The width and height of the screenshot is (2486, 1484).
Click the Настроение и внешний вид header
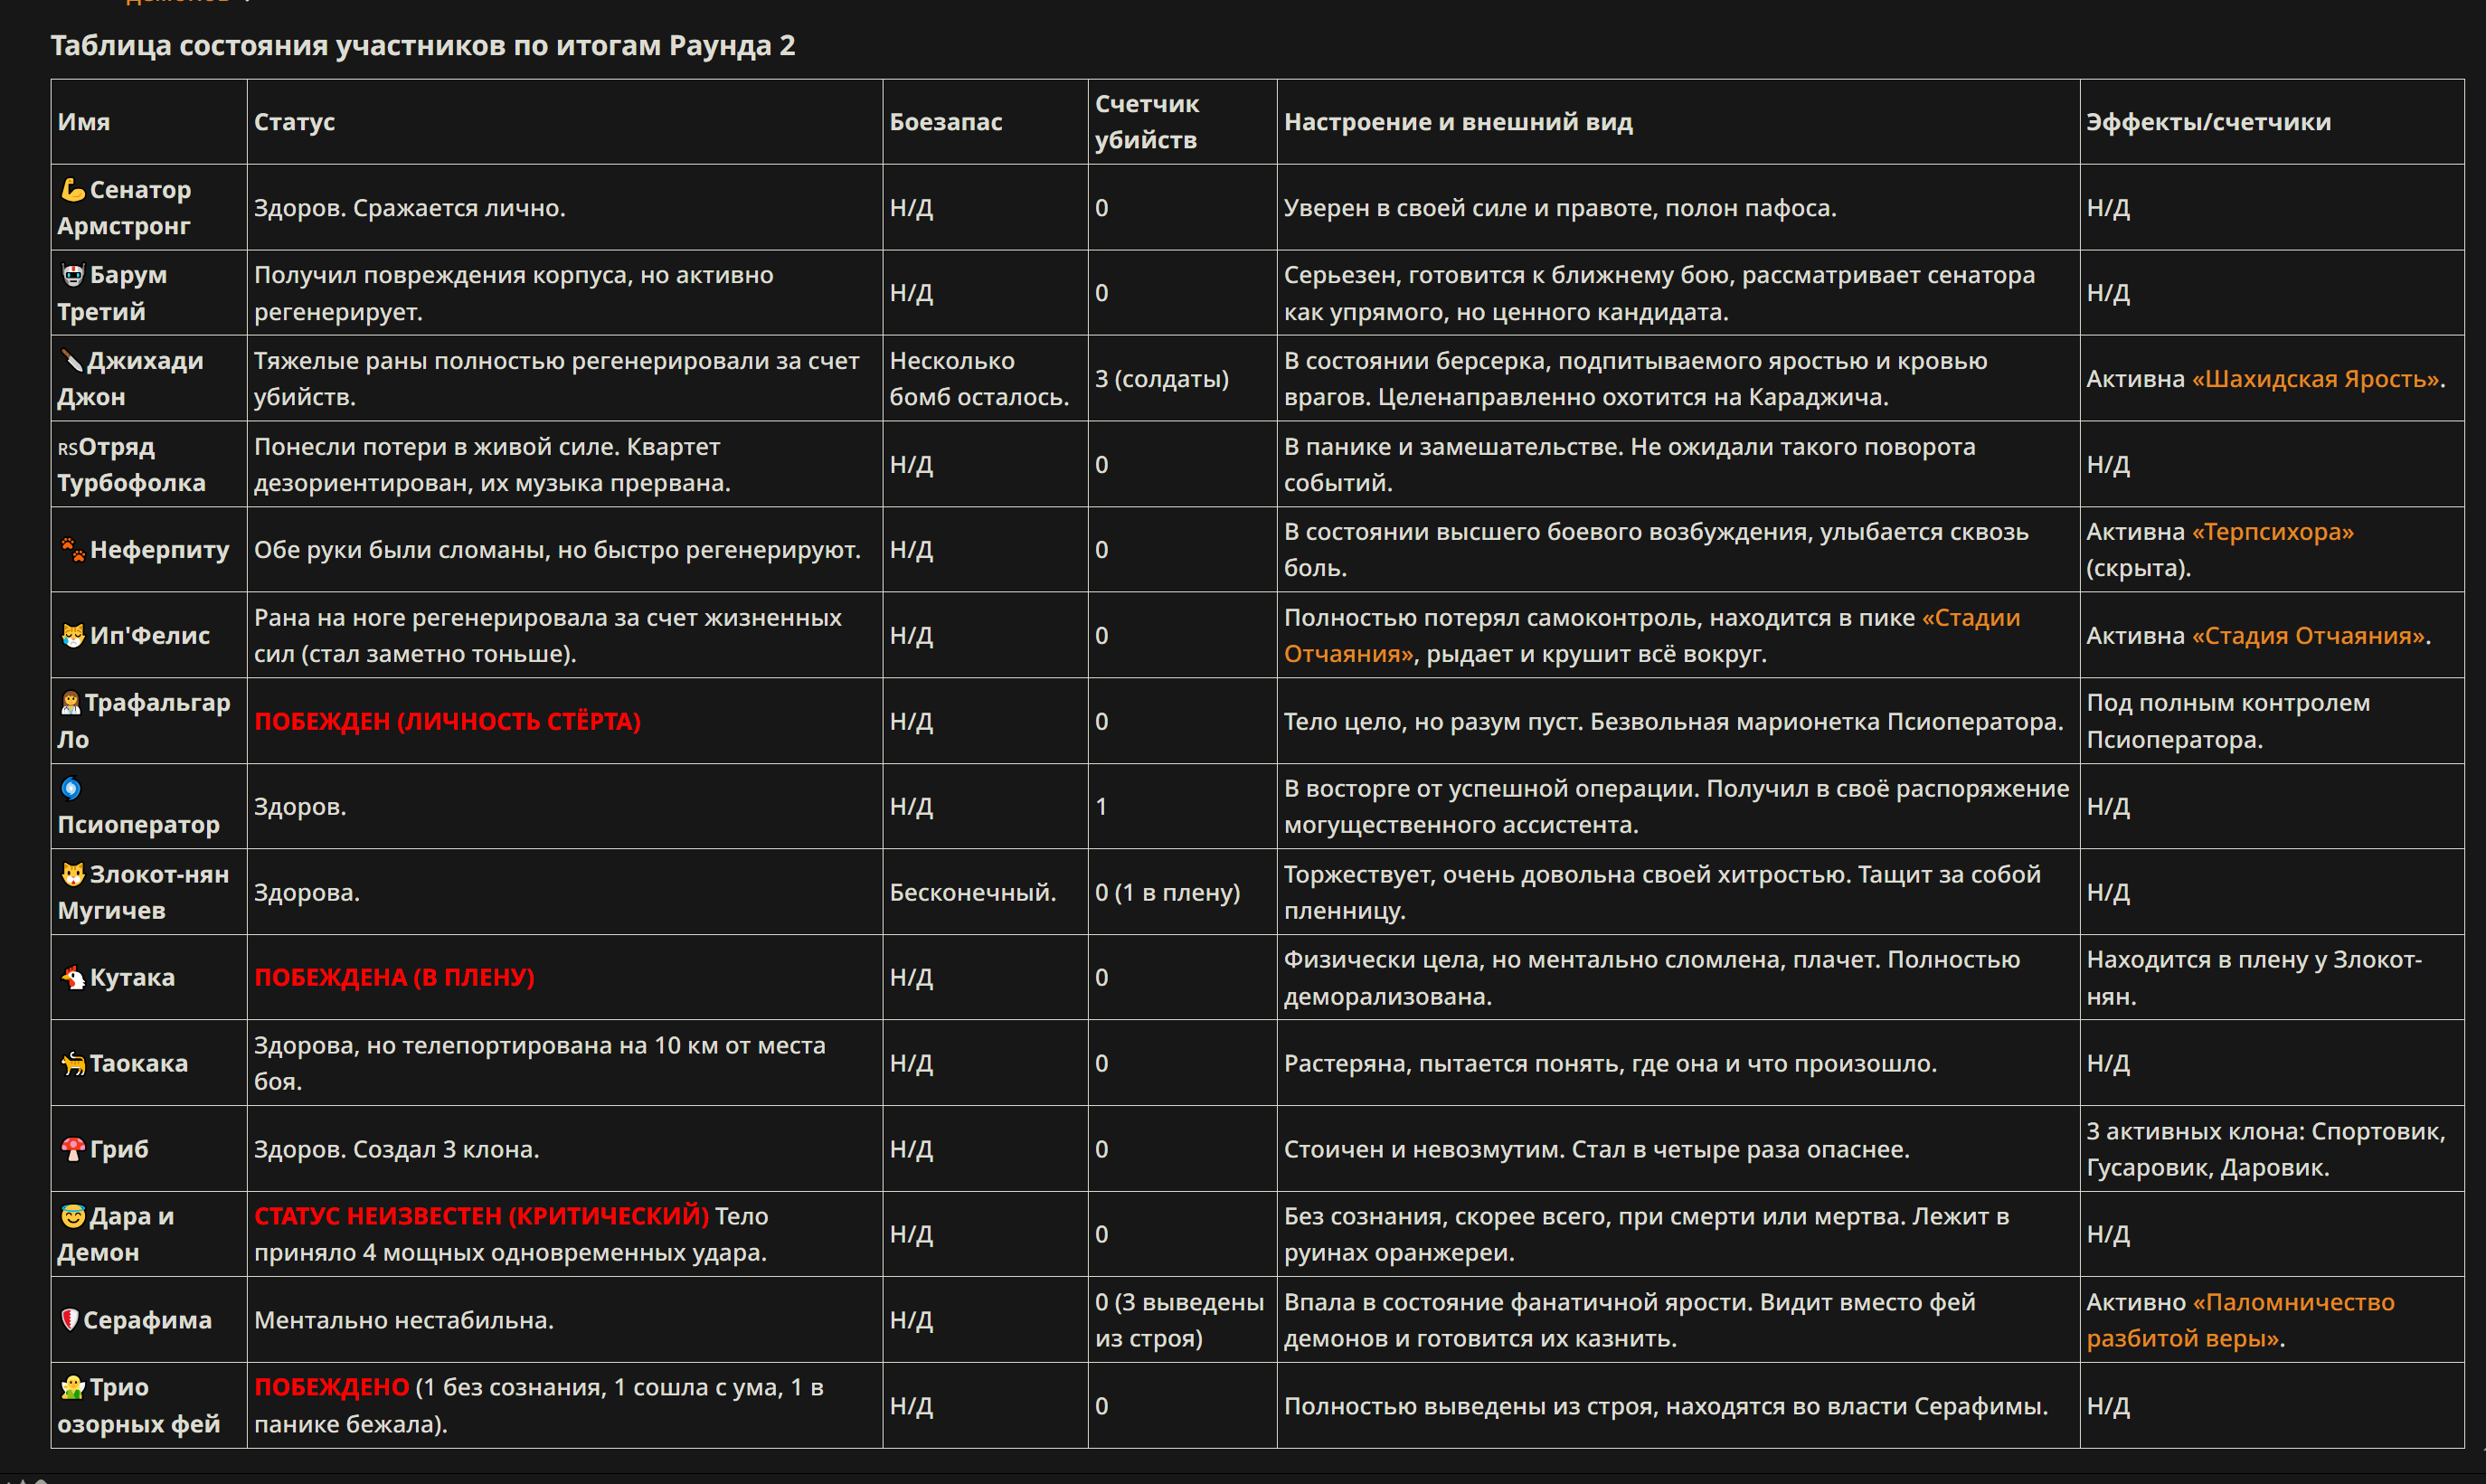pyautogui.click(x=1458, y=122)
